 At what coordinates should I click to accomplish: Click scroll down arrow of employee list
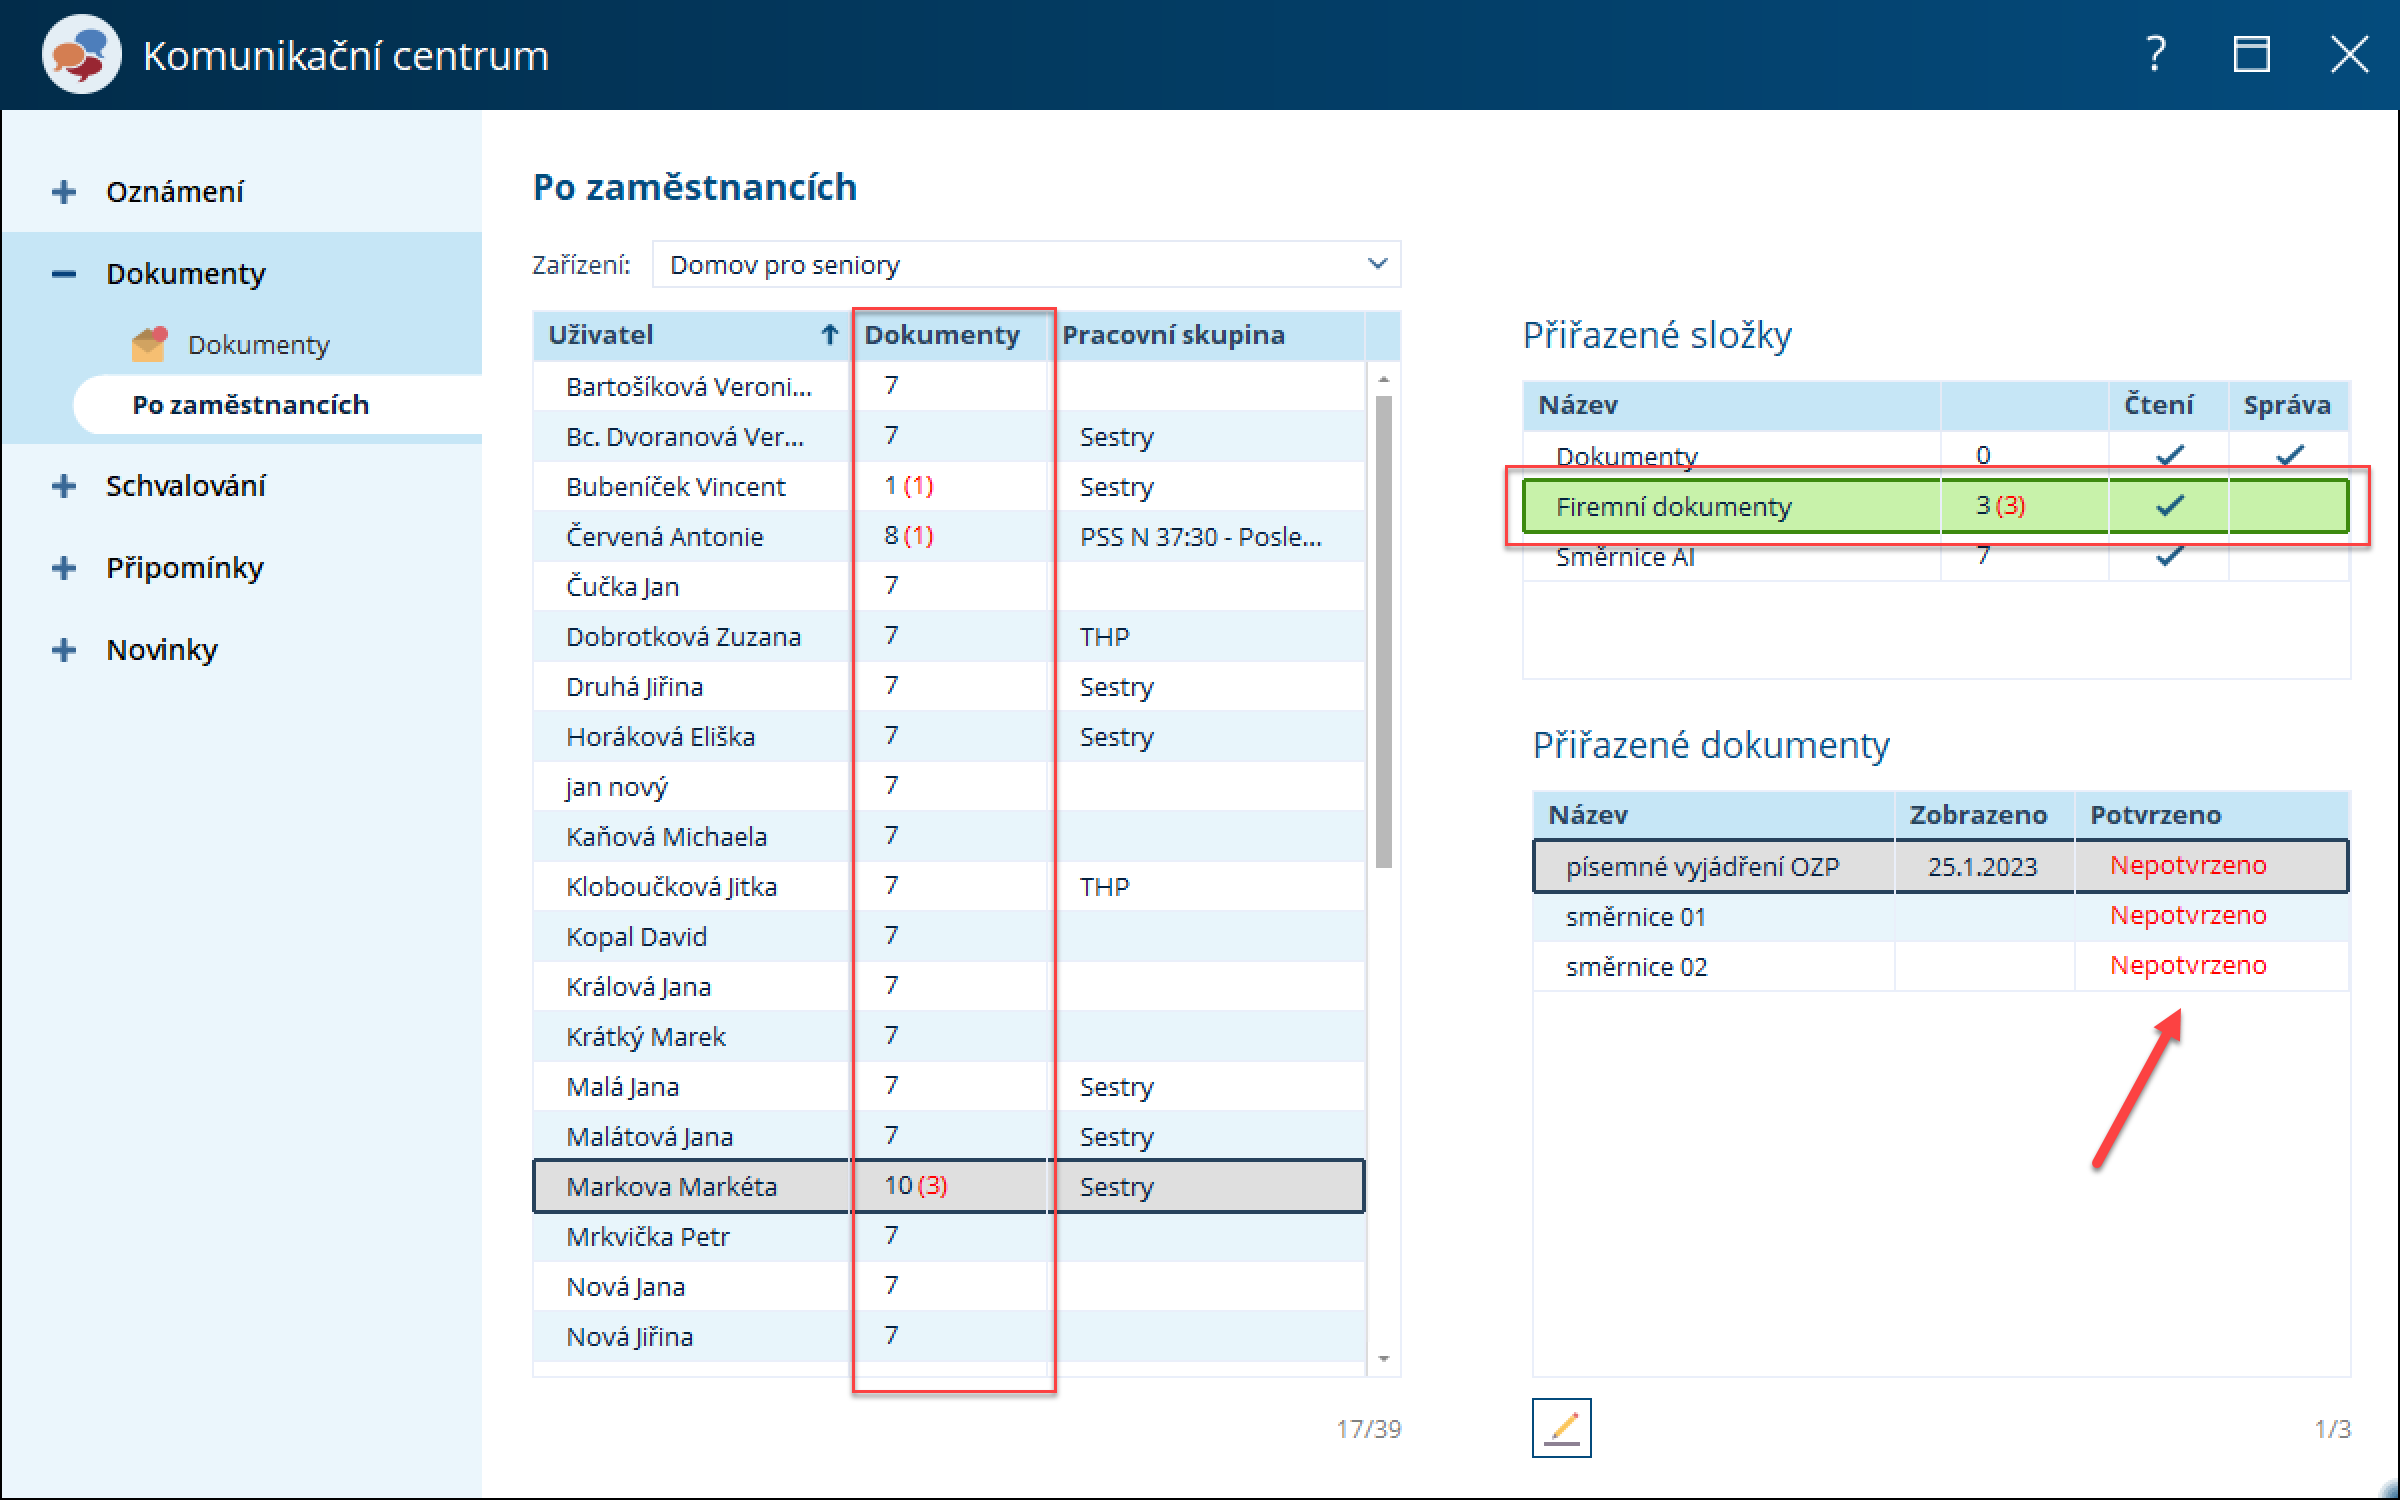(x=1384, y=1358)
